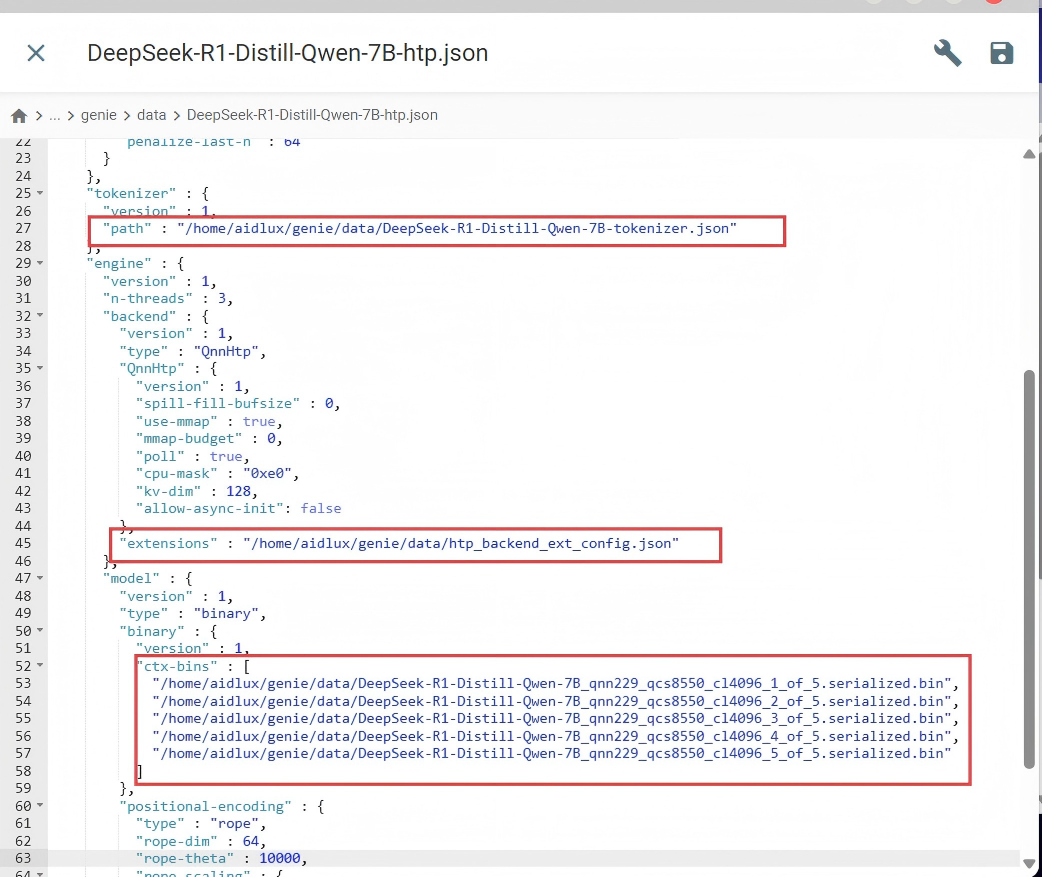Collapse the QnnHtp block at line 35

tap(40, 368)
